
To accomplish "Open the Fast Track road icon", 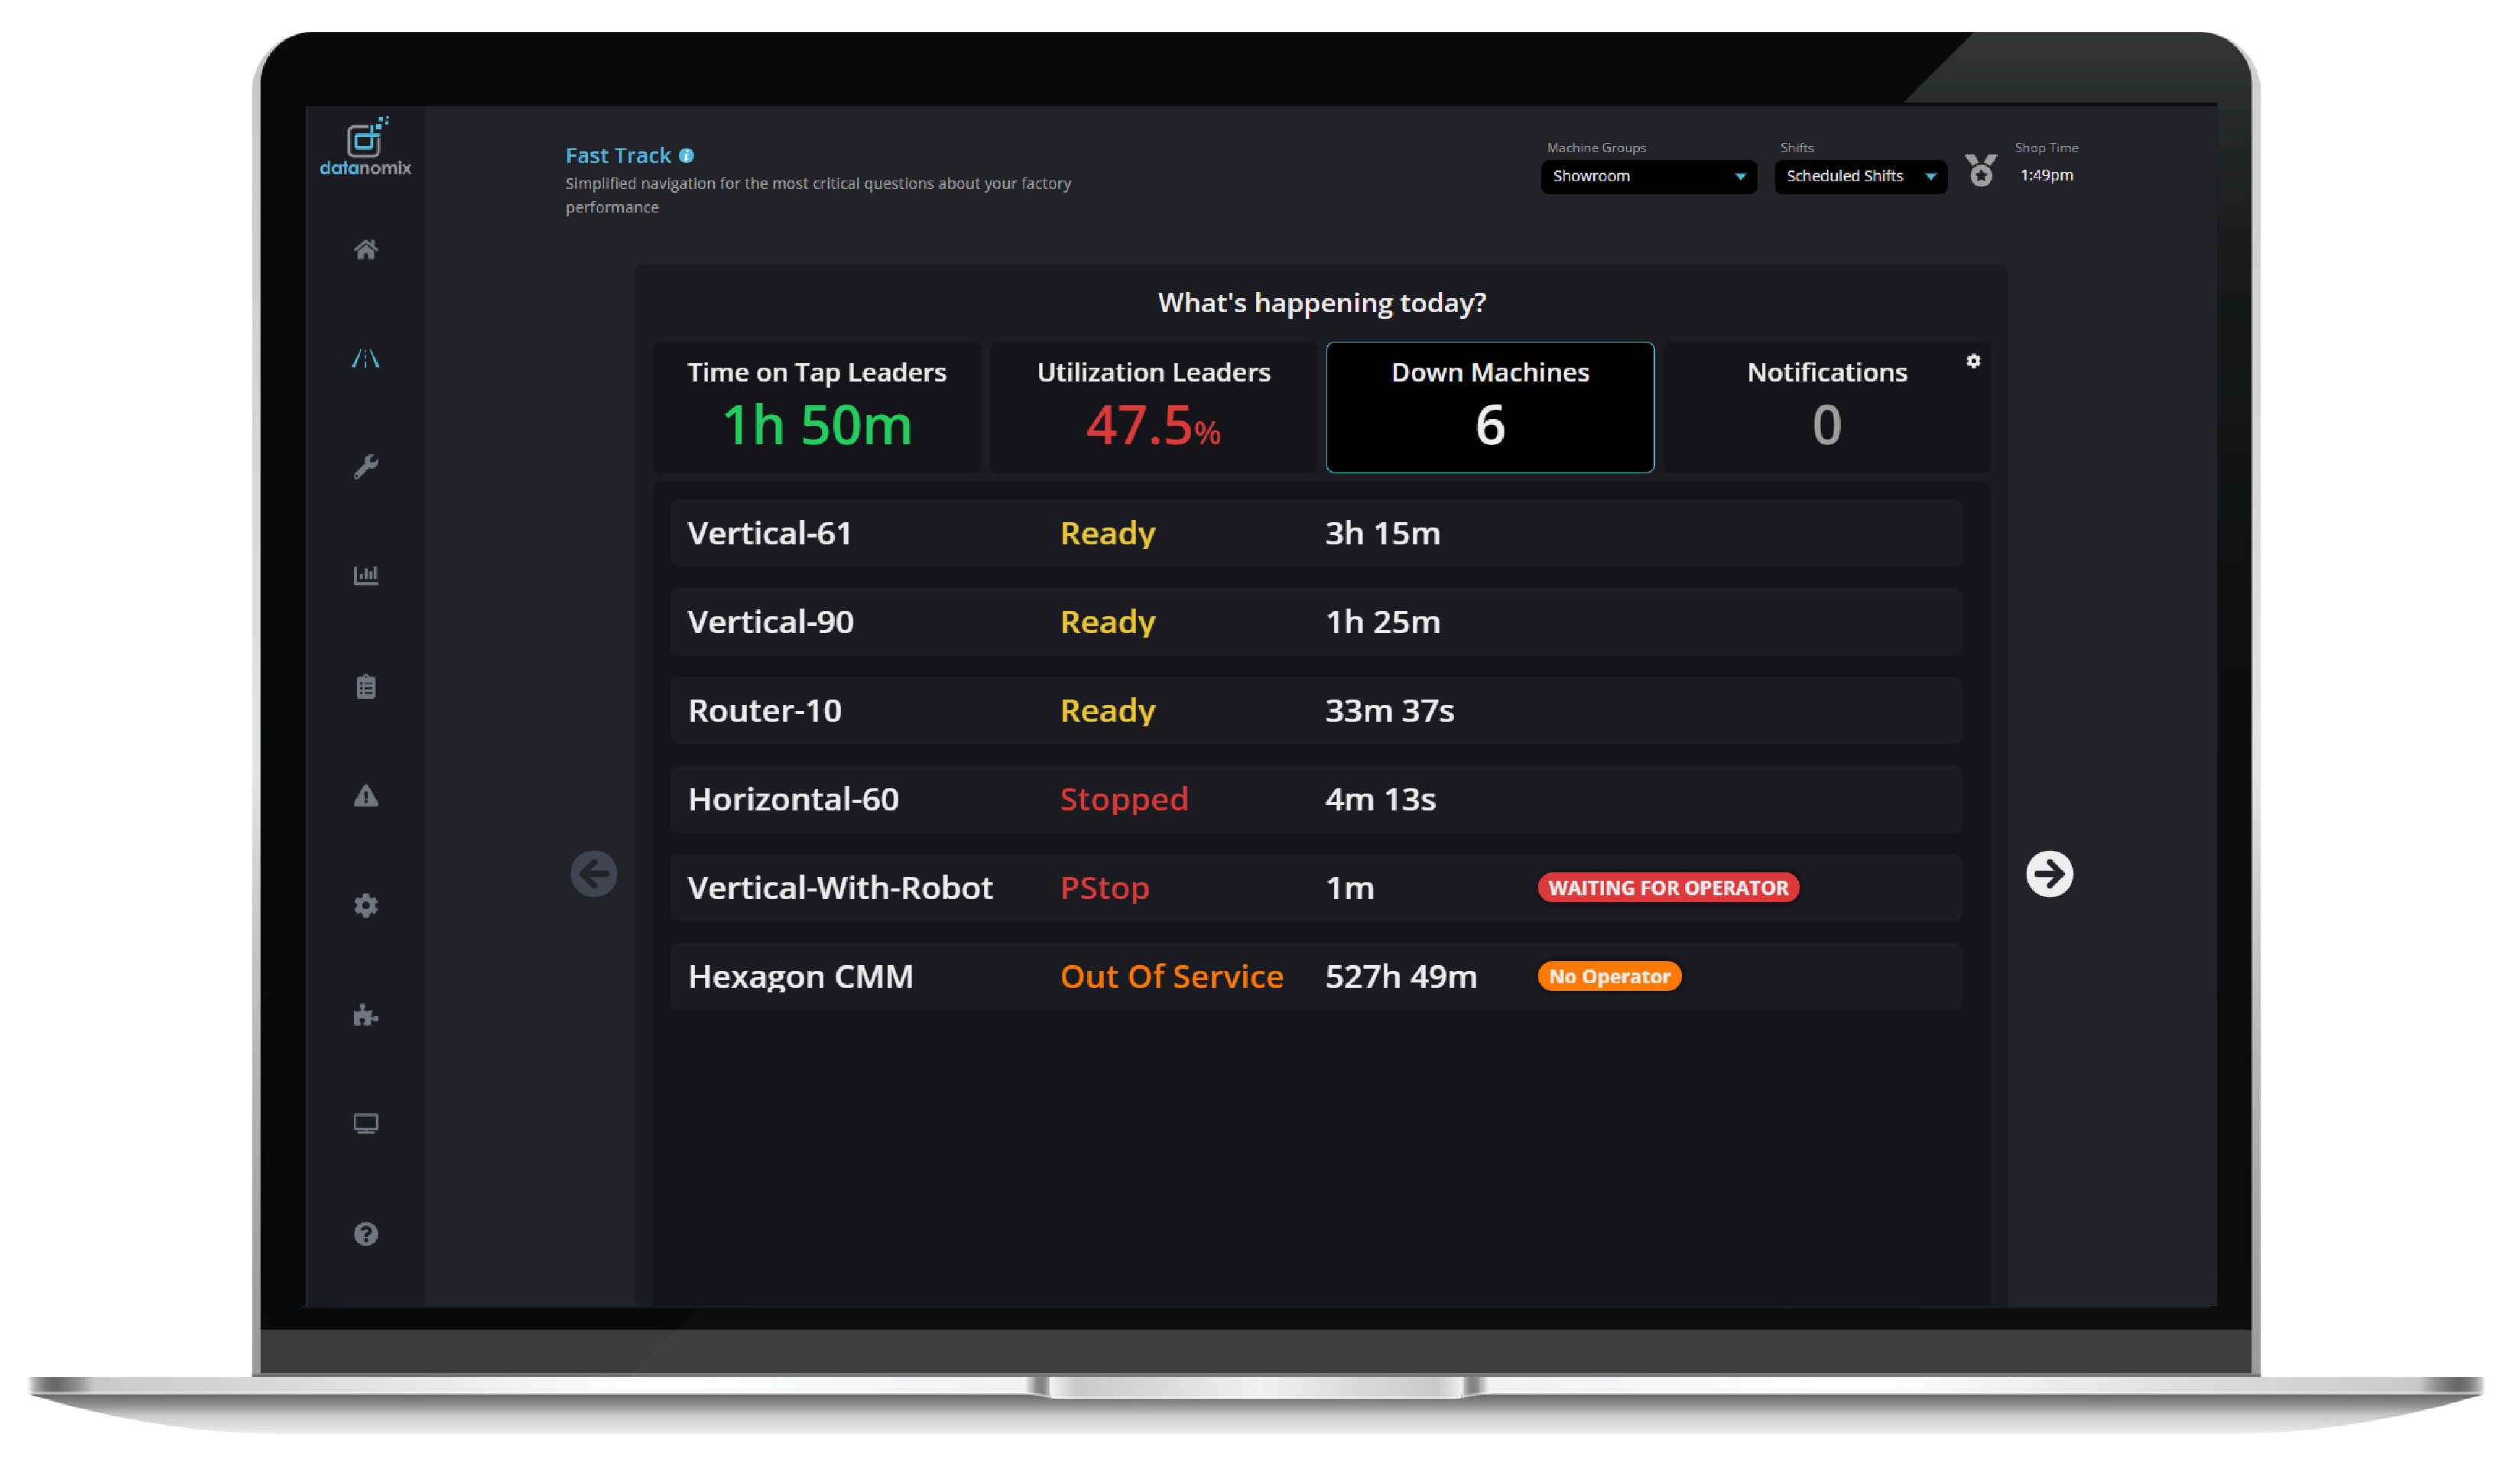I will click(366, 359).
